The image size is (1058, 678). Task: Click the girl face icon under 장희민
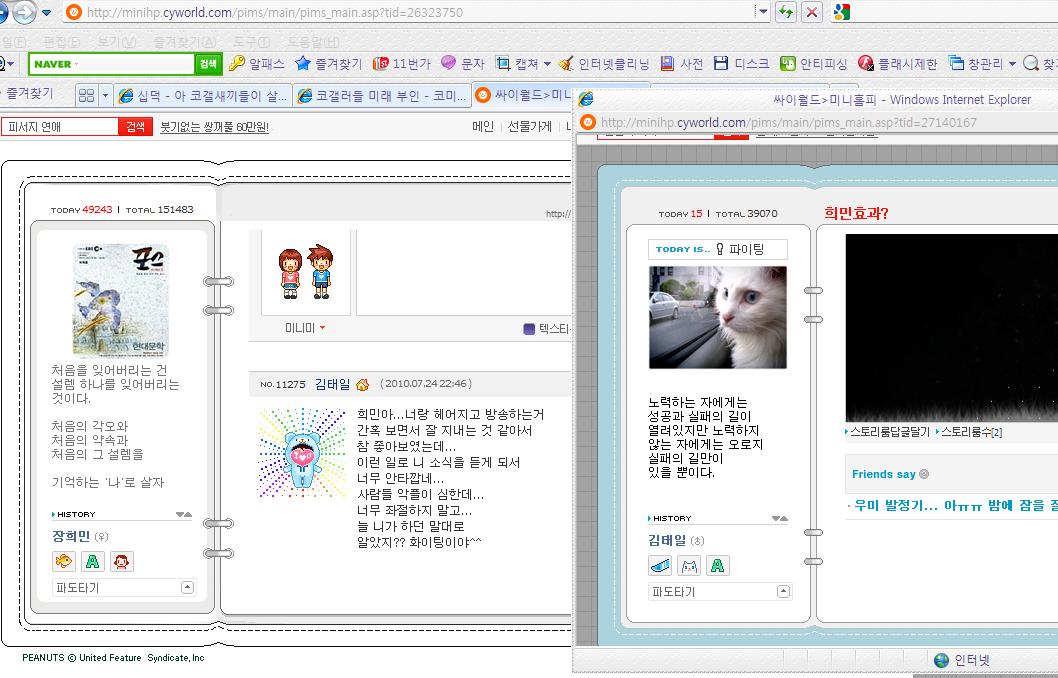click(121, 561)
